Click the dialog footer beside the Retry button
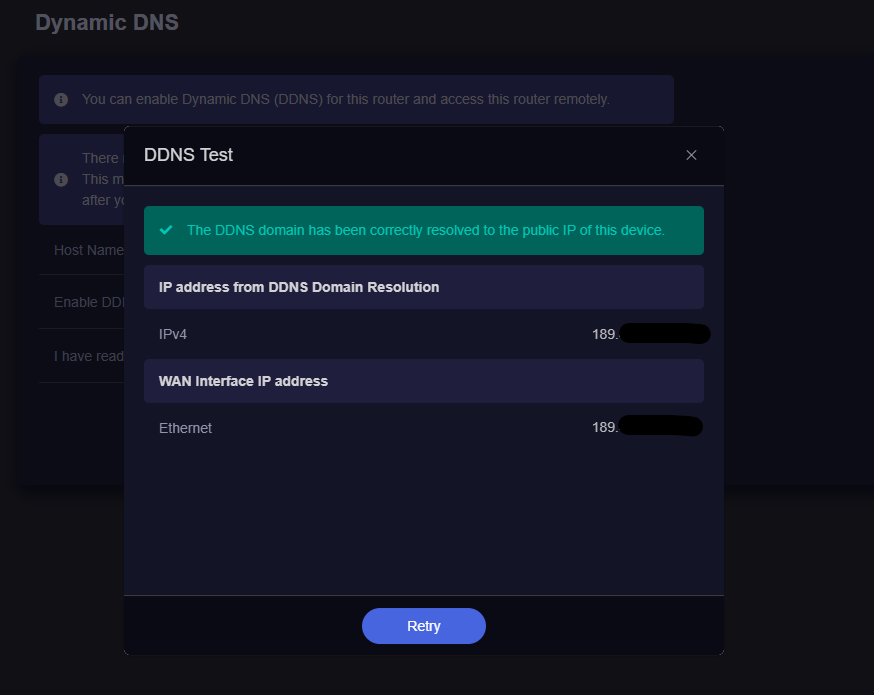Viewport: 874px width, 695px height. pyautogui.click(x=600, y=626)
